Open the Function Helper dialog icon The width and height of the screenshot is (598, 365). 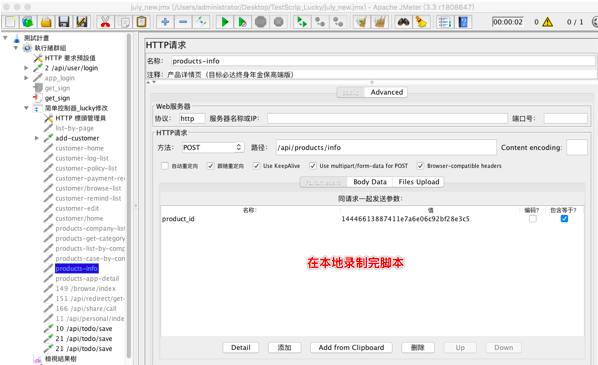pyautogui.click(x=445, y=22)
